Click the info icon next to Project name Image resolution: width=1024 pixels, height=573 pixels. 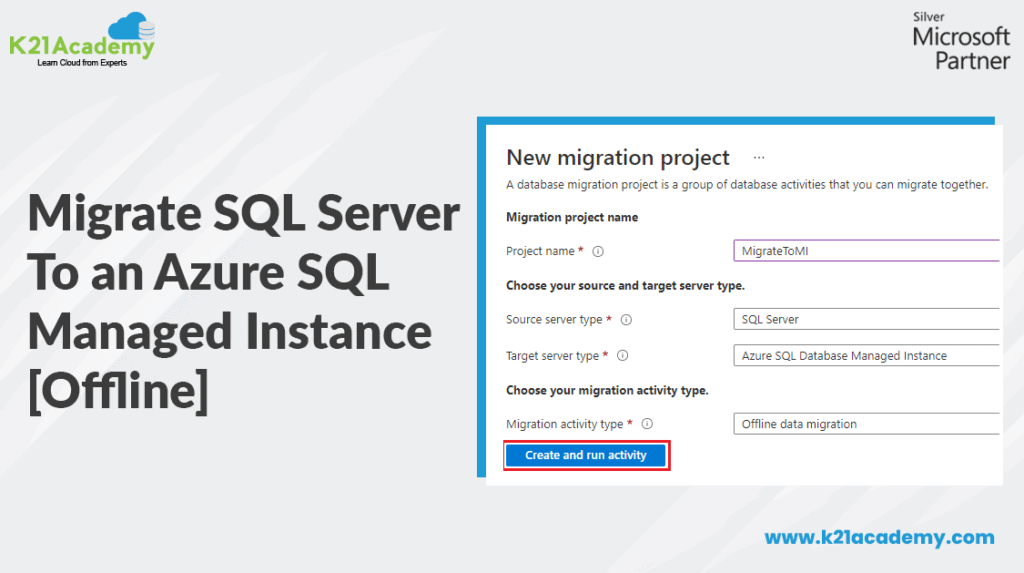[598, 251]
